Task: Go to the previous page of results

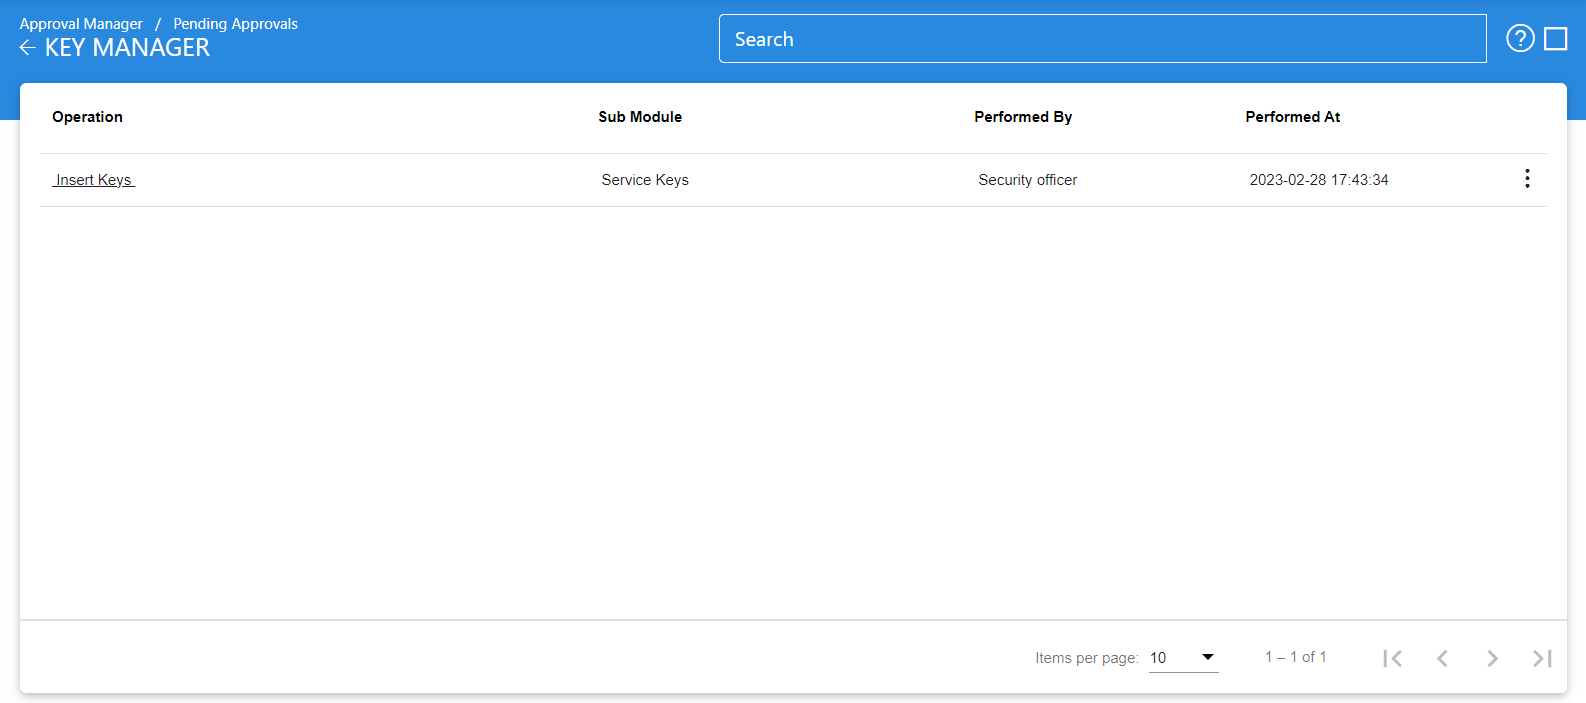Action: pyautogui.click(x=1442, y=658)
